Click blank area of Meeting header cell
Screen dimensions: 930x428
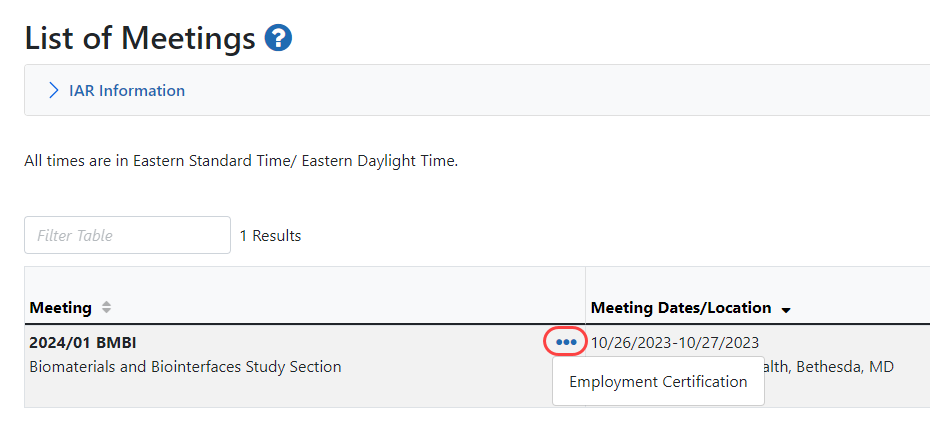pos(350,300)
